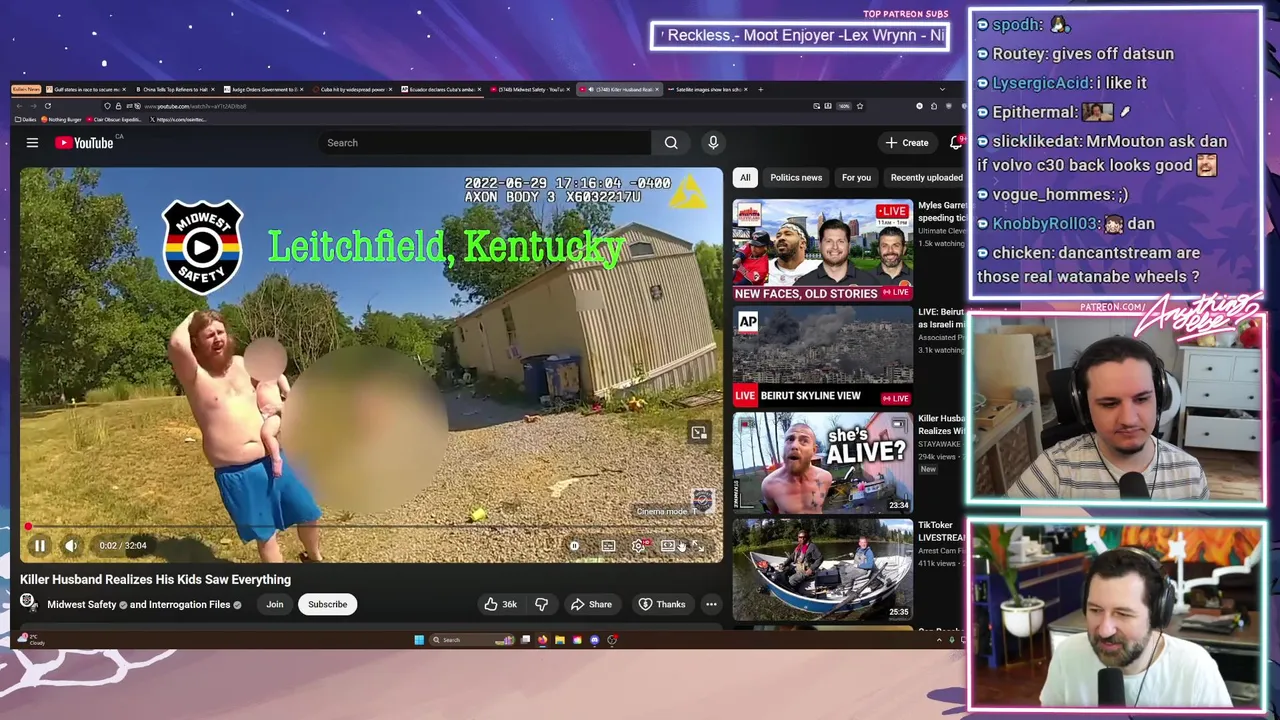This screenshot has height=720, width=1280.
Task: Open the BEIRUT SKYLINE VIEW live thumbnail
Action: (822, 356)
